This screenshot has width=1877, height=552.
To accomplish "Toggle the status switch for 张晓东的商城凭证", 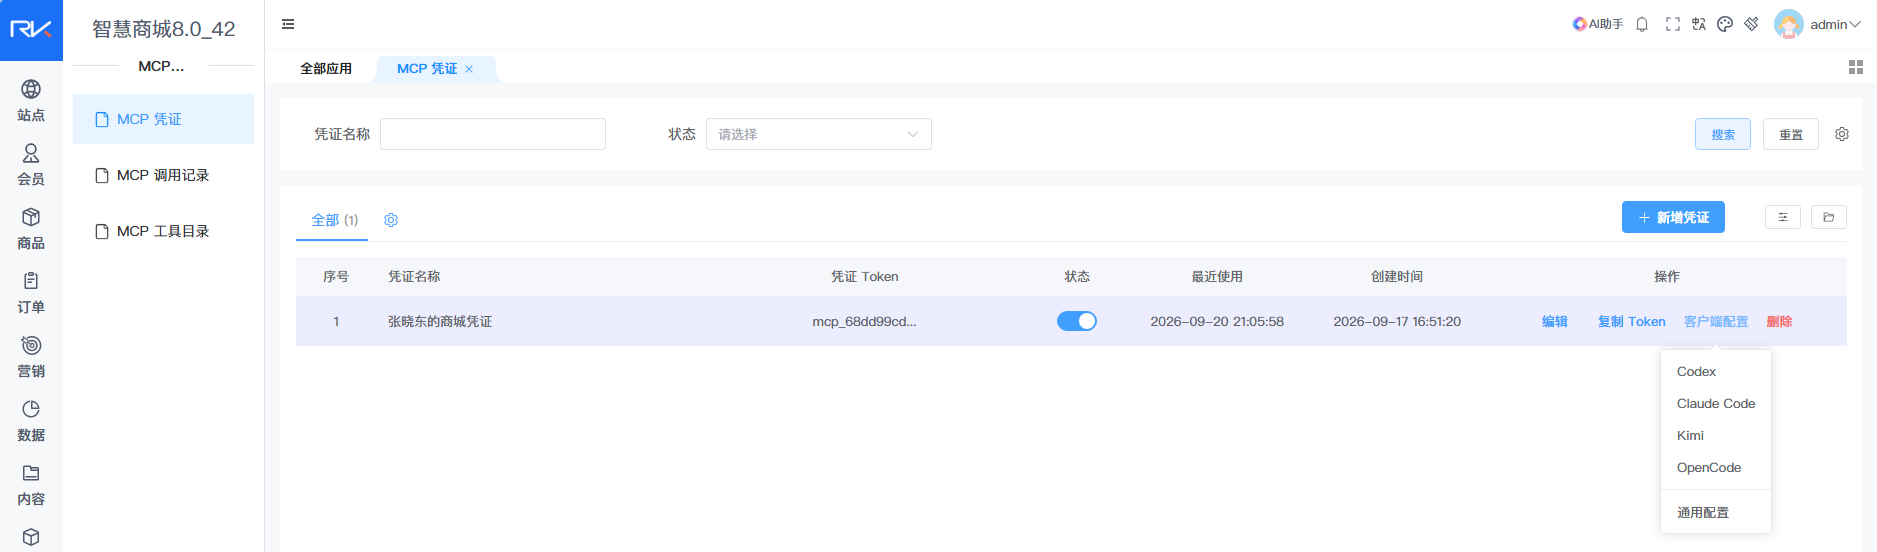I will point(1077,321).
